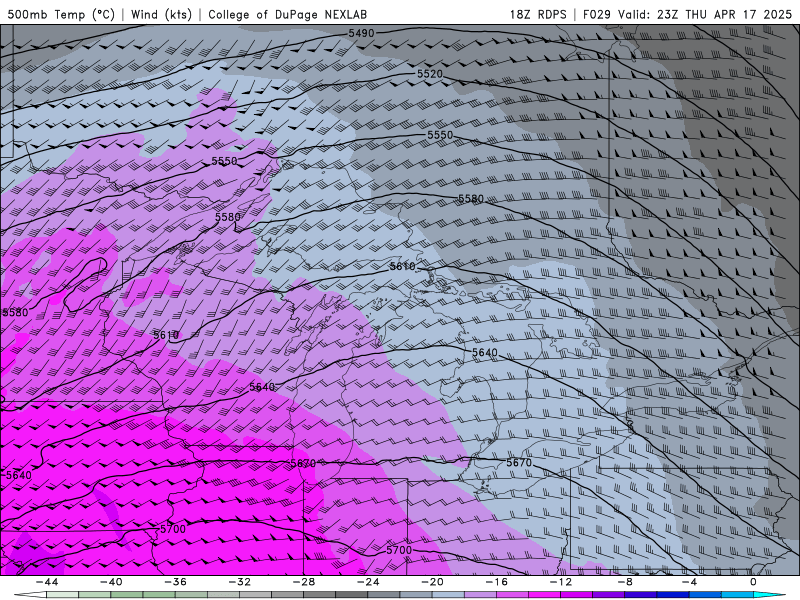800x600 pixels.
Task: Click the "23Z THU APR 17 2025" valid time
Action: (x=724, y=14)
